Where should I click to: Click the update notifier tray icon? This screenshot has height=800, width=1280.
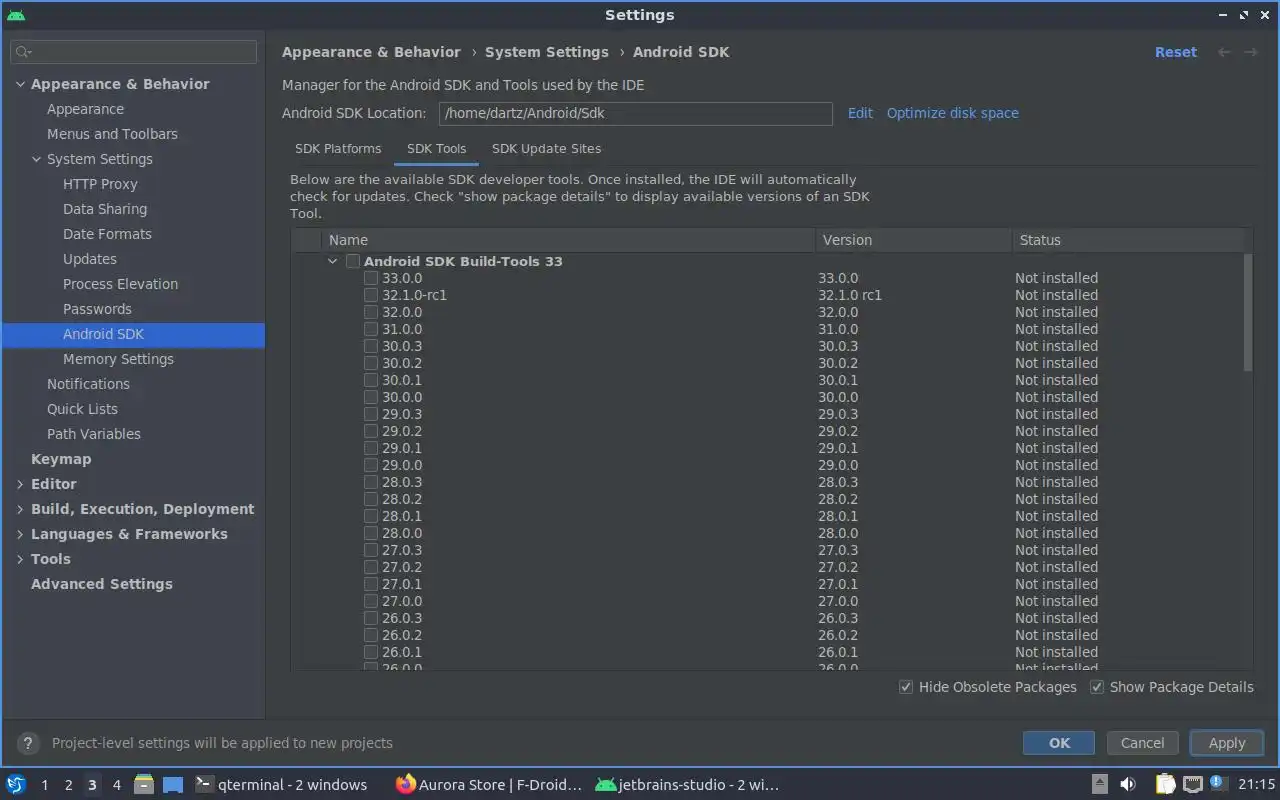point(1217,782)
